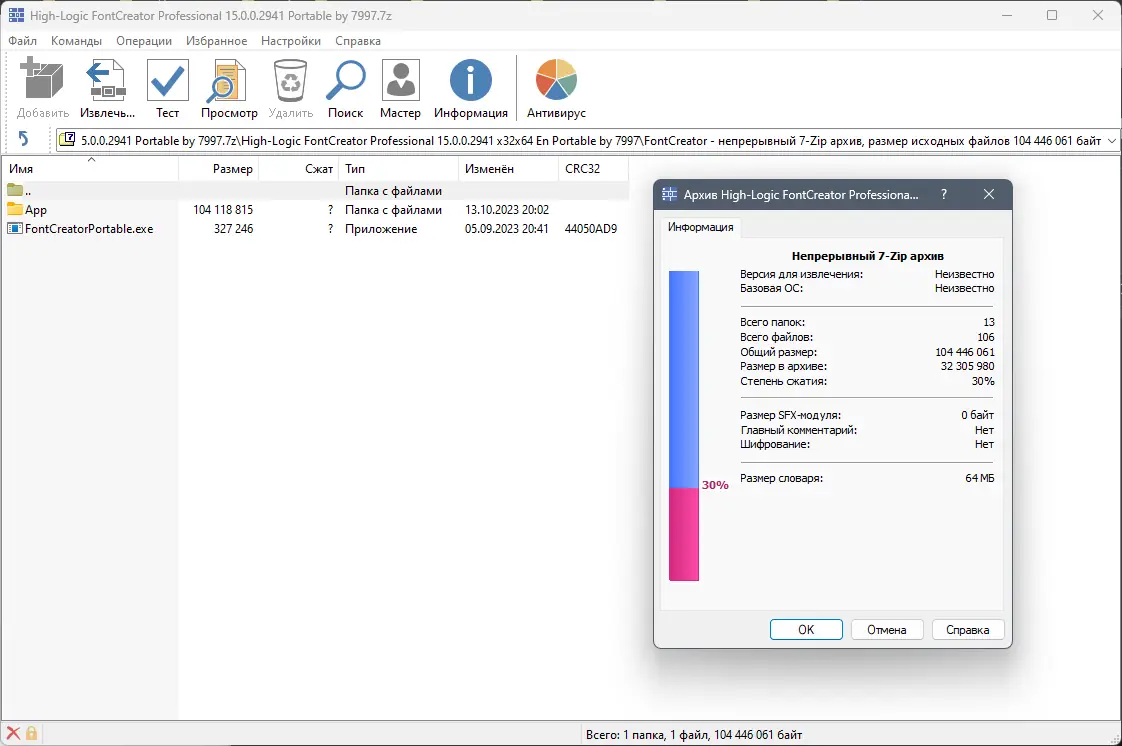The image size is (1122, 746).
Task: Confirm dialog with the OK button
Action: [806, 629]
